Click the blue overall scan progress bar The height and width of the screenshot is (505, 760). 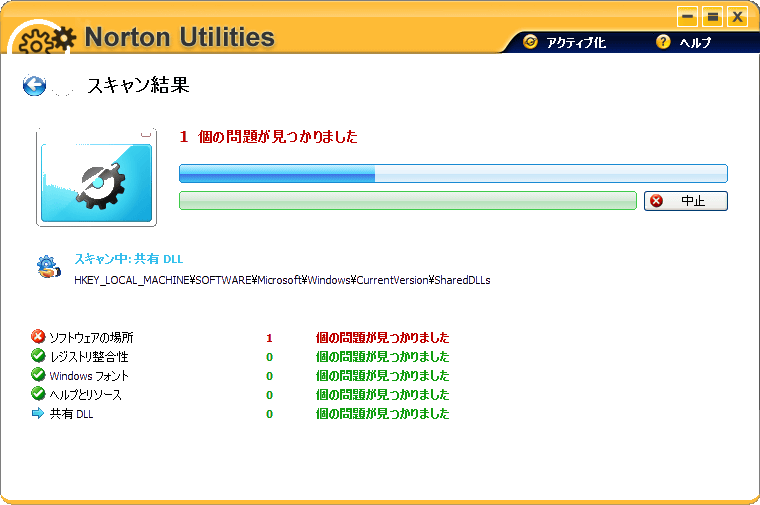tap(453, 174)
